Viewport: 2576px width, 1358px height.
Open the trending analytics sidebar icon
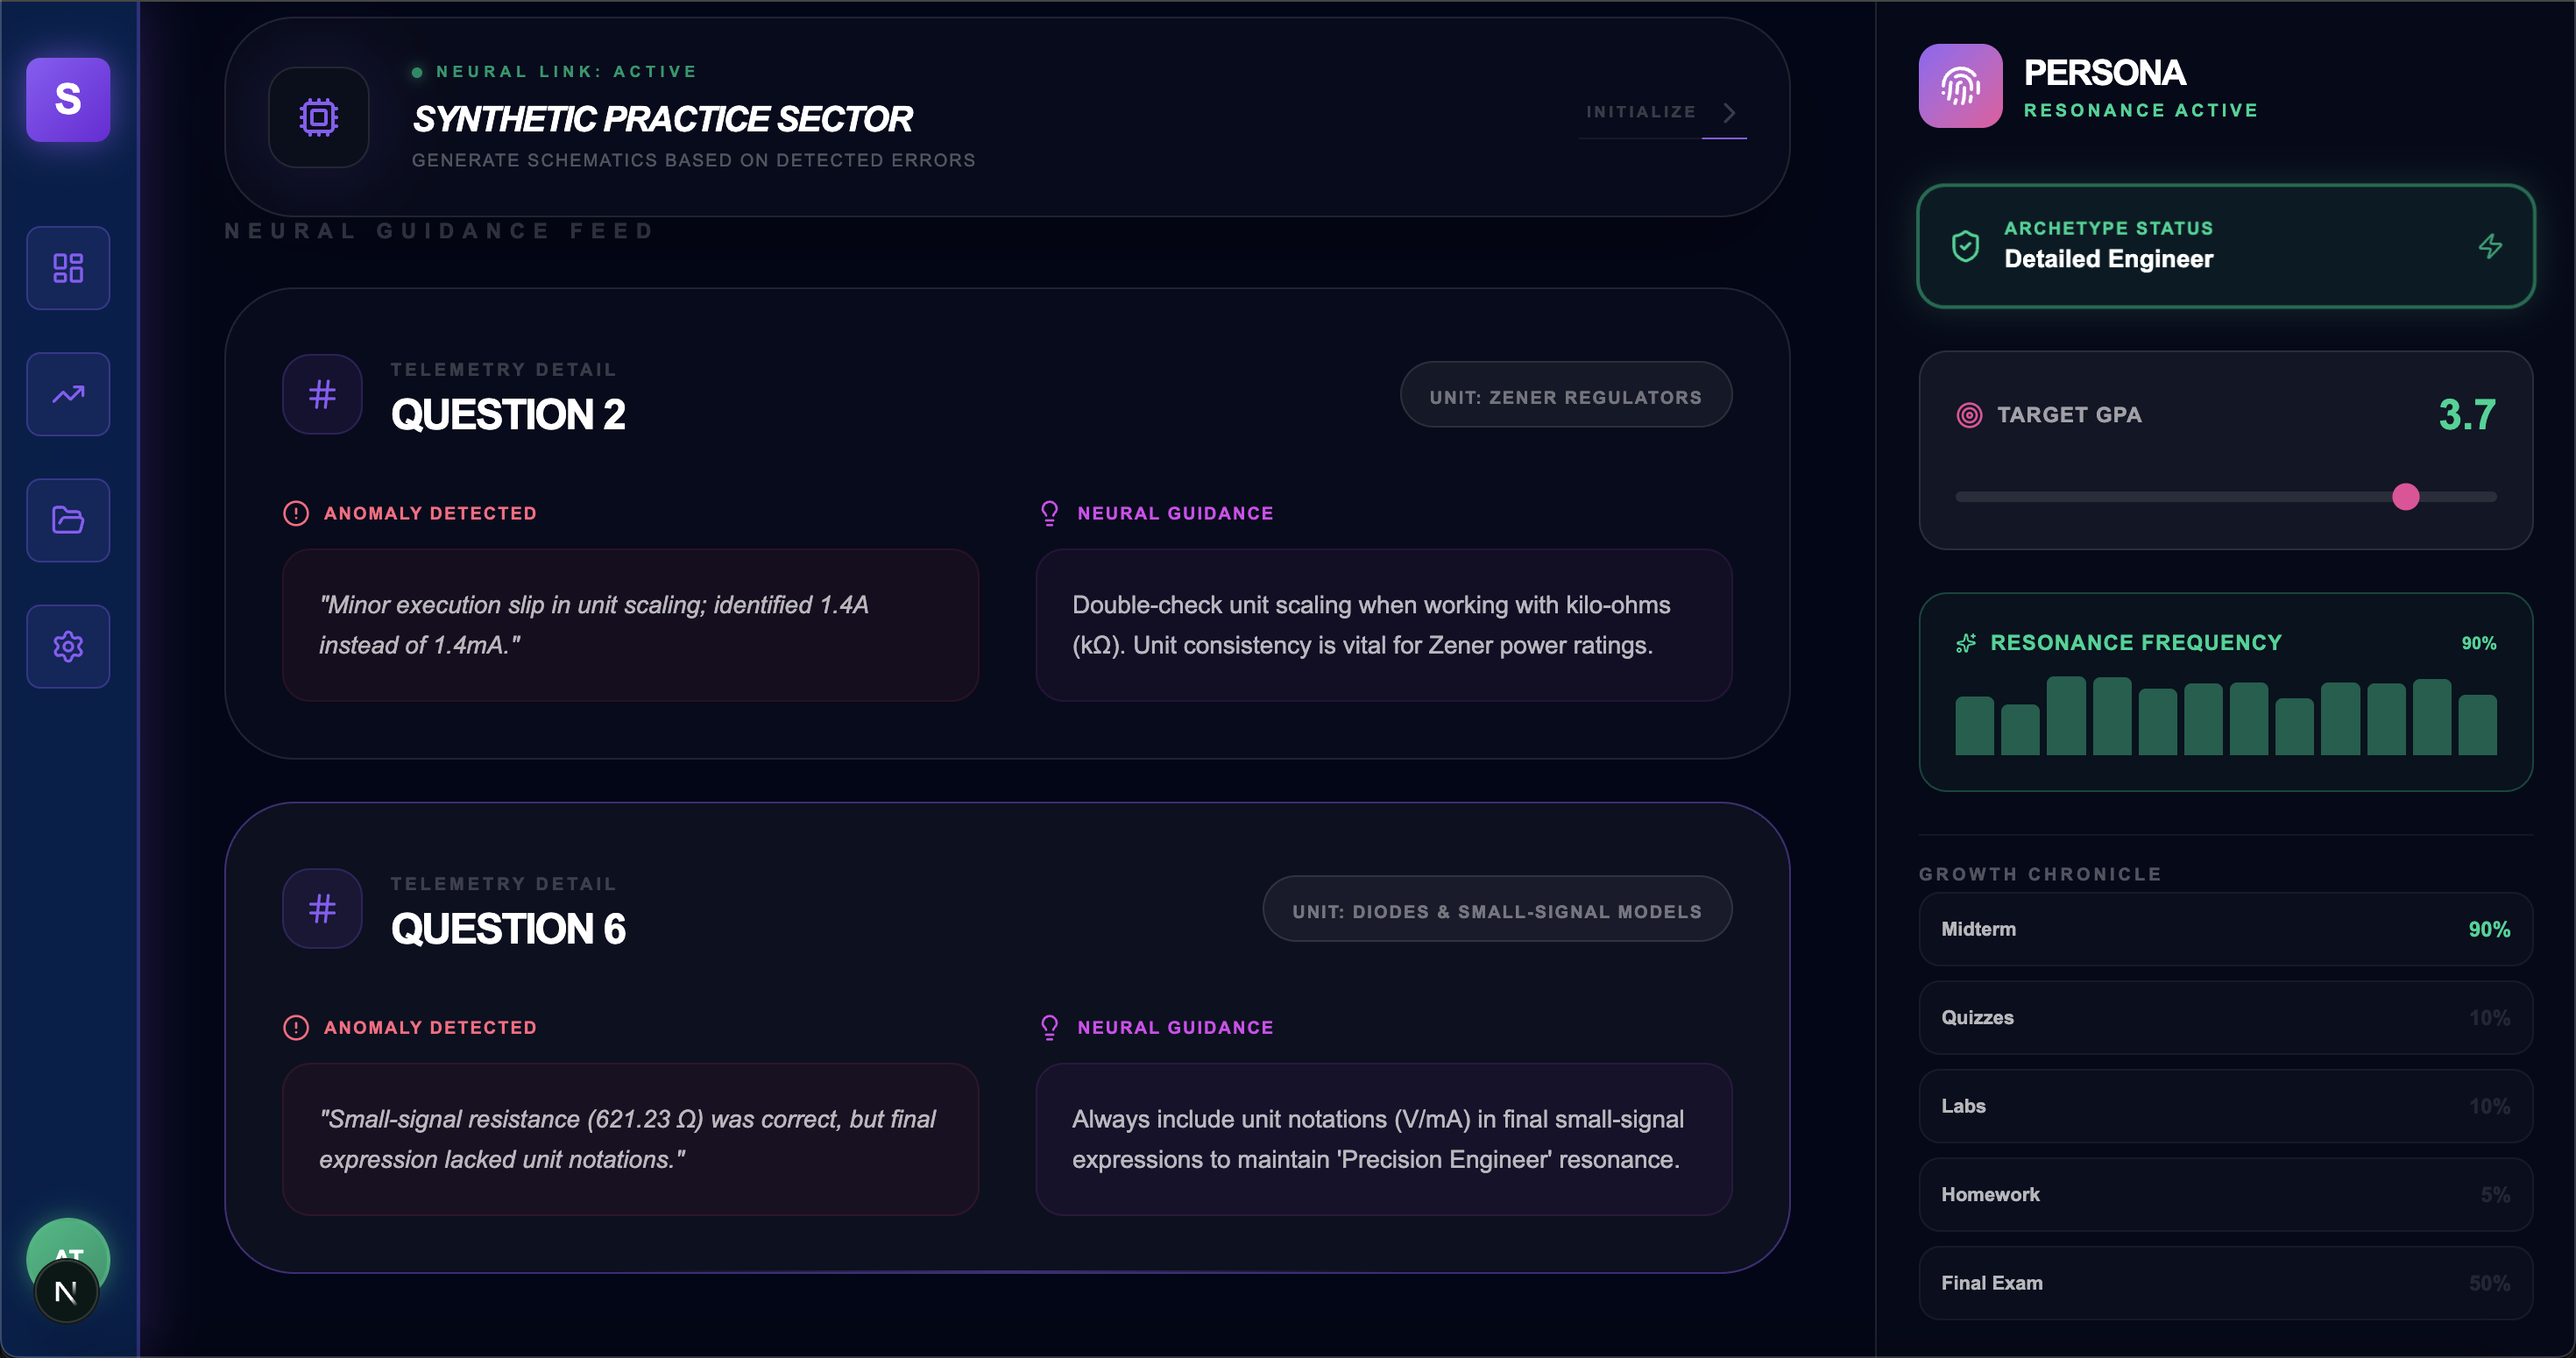click(x=68, y=394)
